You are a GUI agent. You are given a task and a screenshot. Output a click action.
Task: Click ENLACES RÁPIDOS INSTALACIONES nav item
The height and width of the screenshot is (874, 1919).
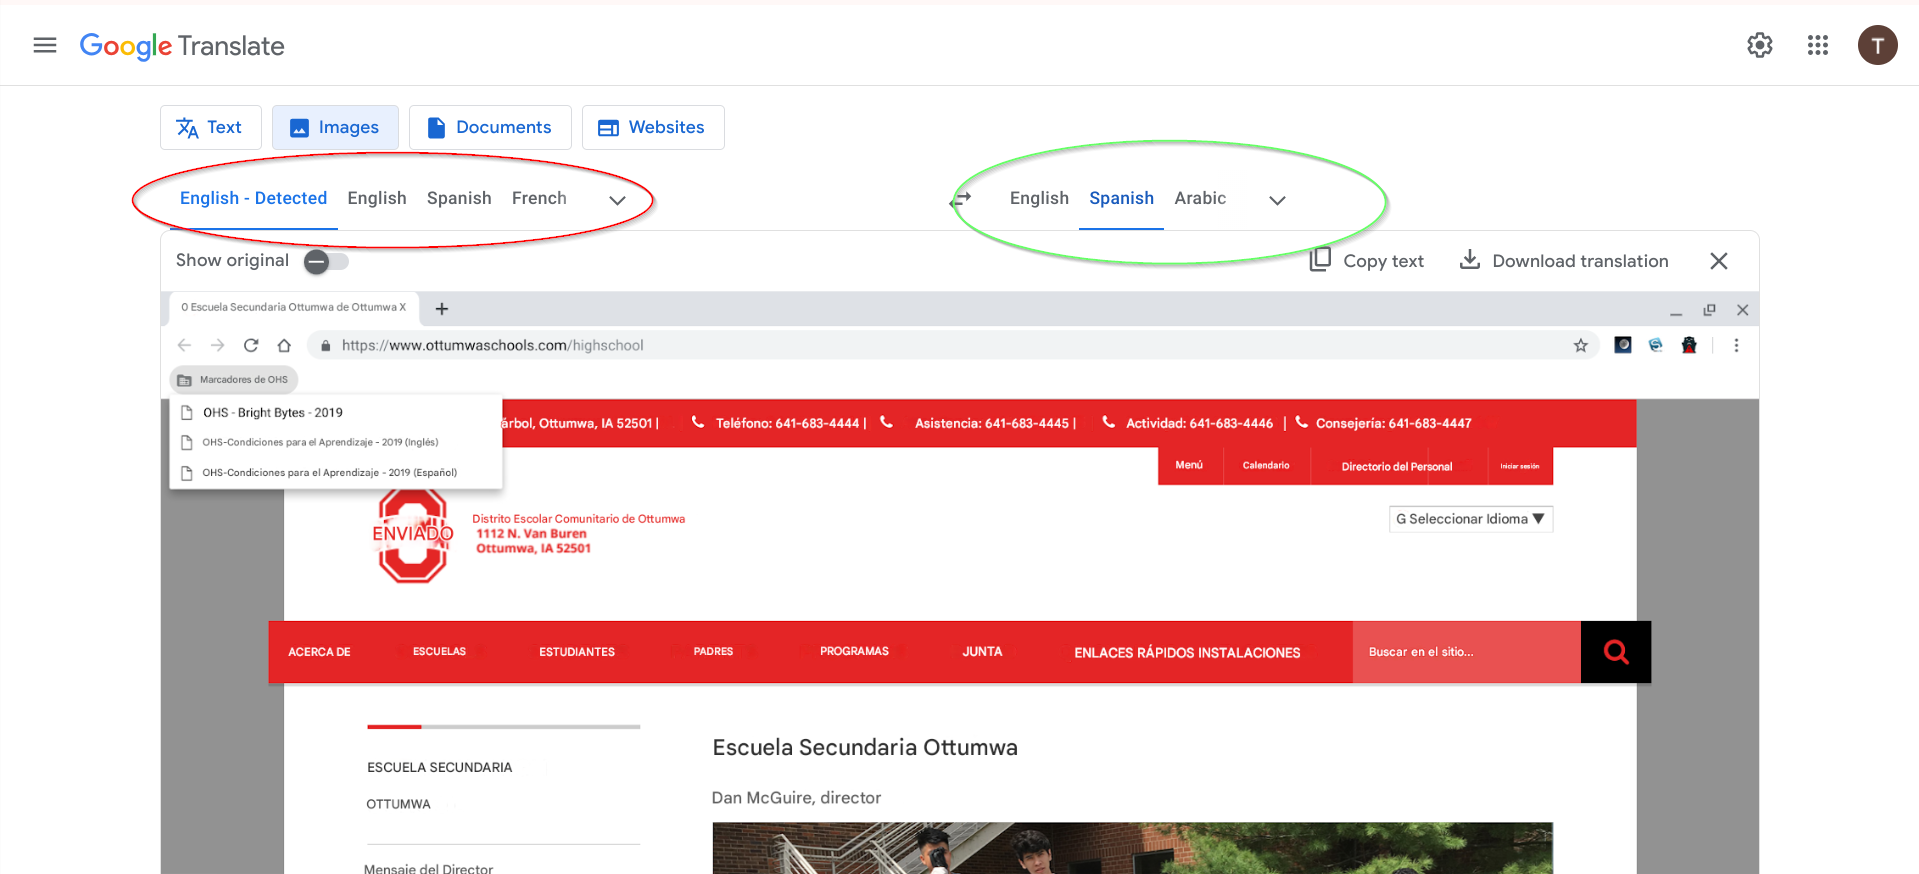click(x=1187, y=652)
